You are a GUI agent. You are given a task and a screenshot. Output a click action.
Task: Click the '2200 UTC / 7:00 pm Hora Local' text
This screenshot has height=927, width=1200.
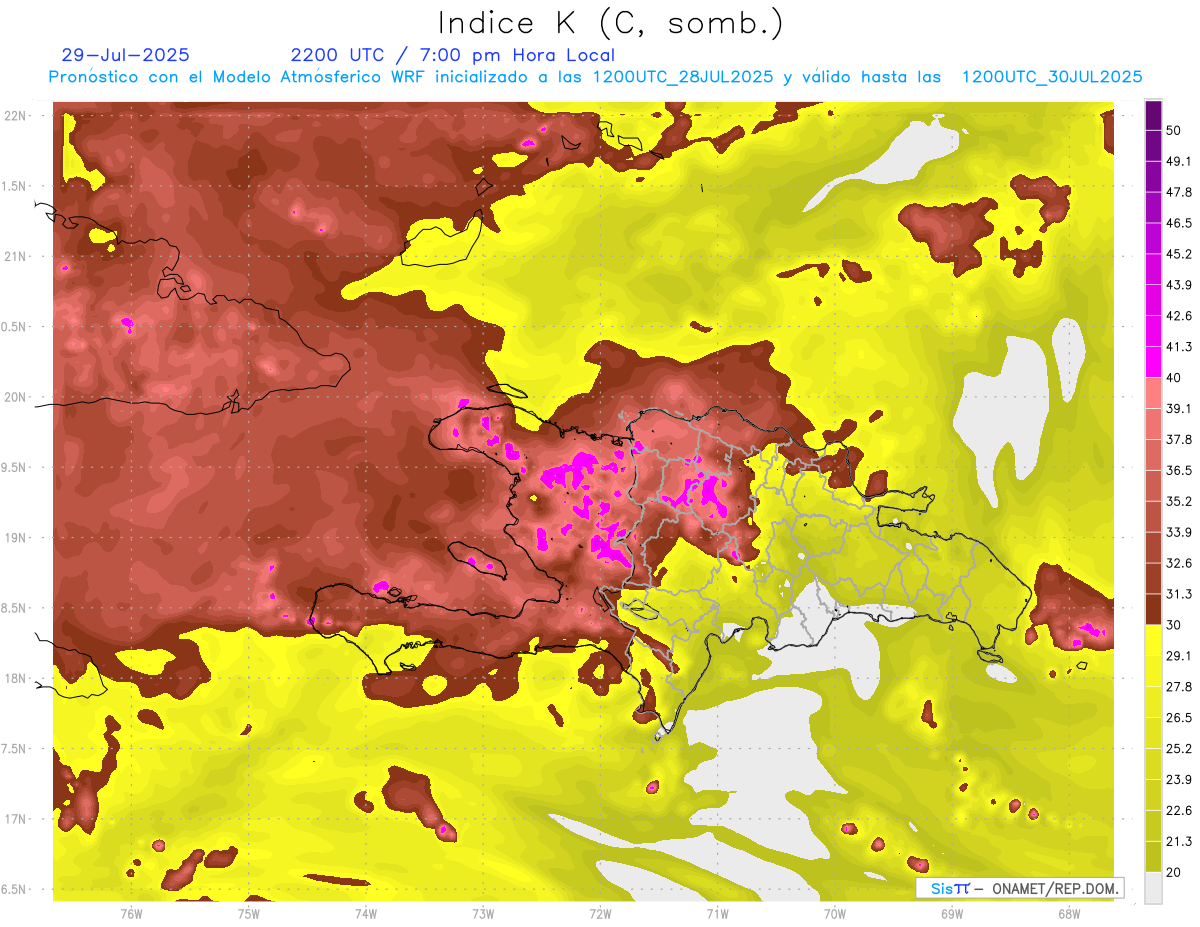click(452, 55)
